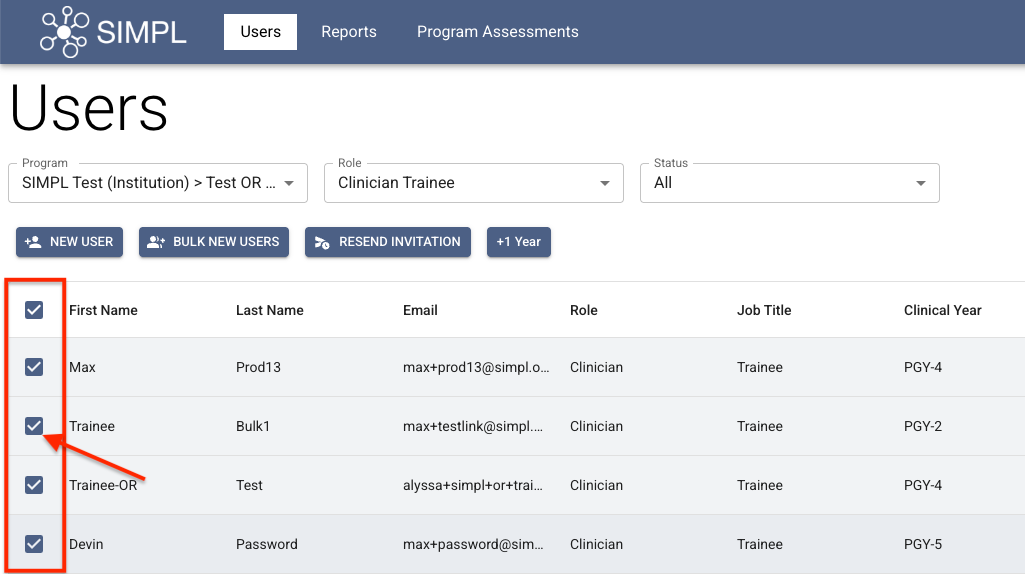Go to Program Assessments tab
The image size is (1025, 574).
pyautogui.click(x=497, y=32)
